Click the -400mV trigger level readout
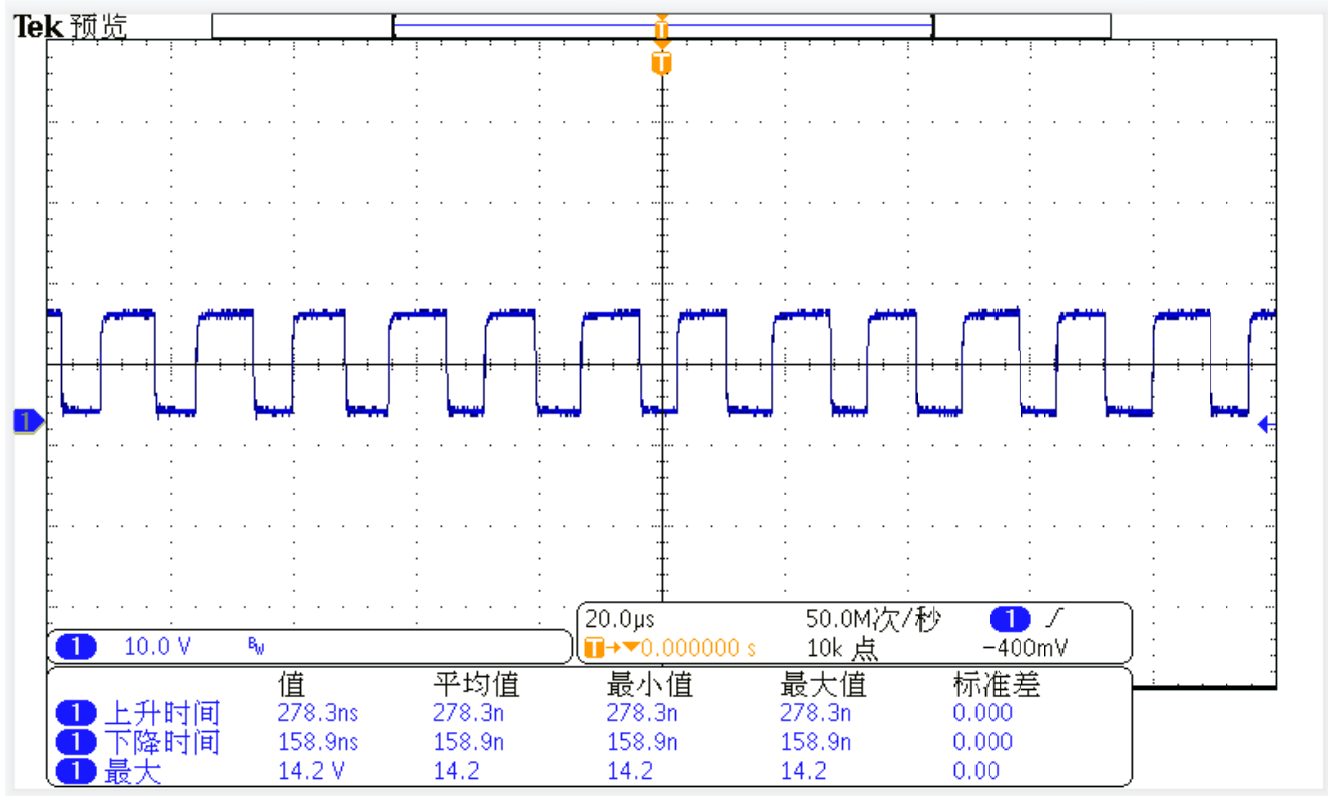This screenshot has width=1333, height=796. pos(1025,648)
